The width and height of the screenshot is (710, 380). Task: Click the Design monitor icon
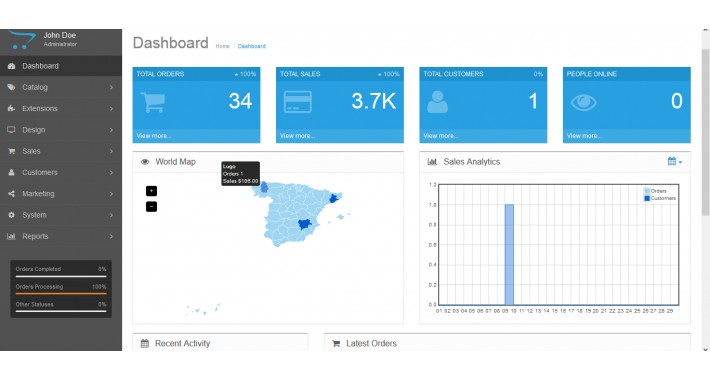pyautogui.click(x=11, y=130)
